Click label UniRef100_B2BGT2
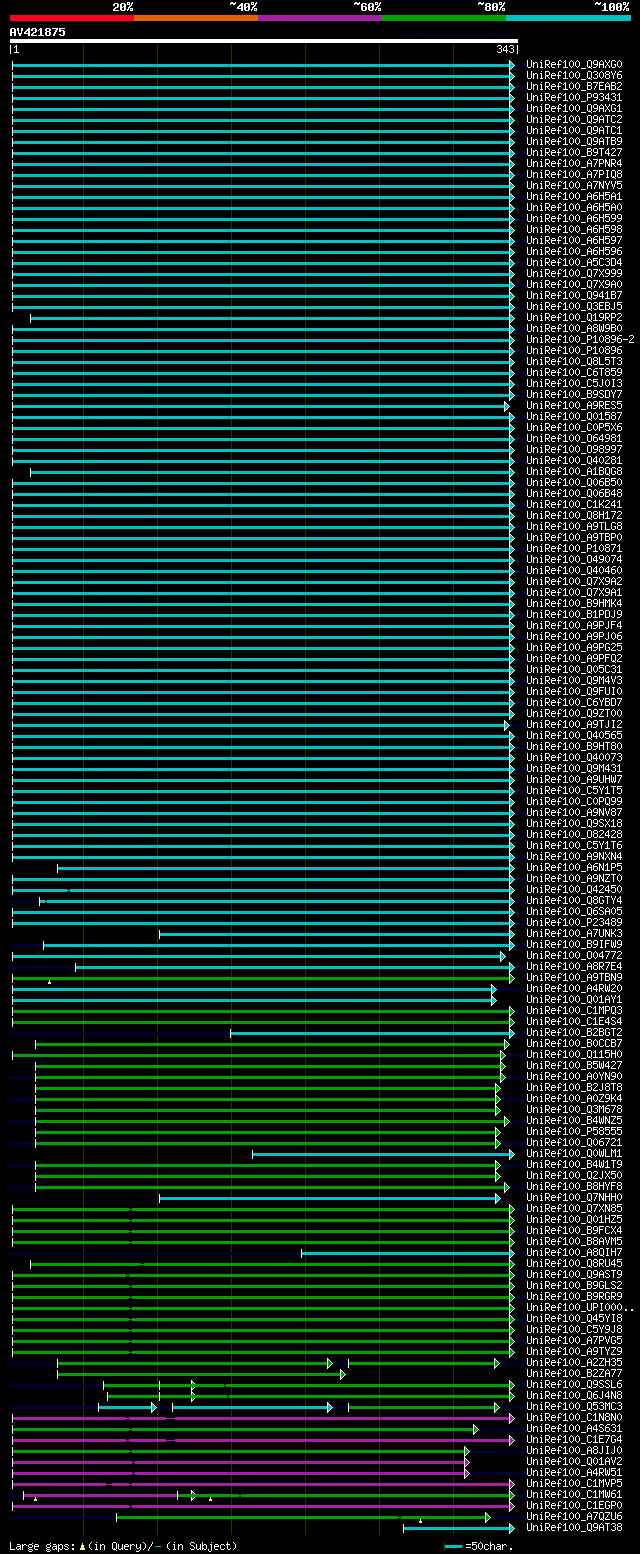 [574, 1033]
